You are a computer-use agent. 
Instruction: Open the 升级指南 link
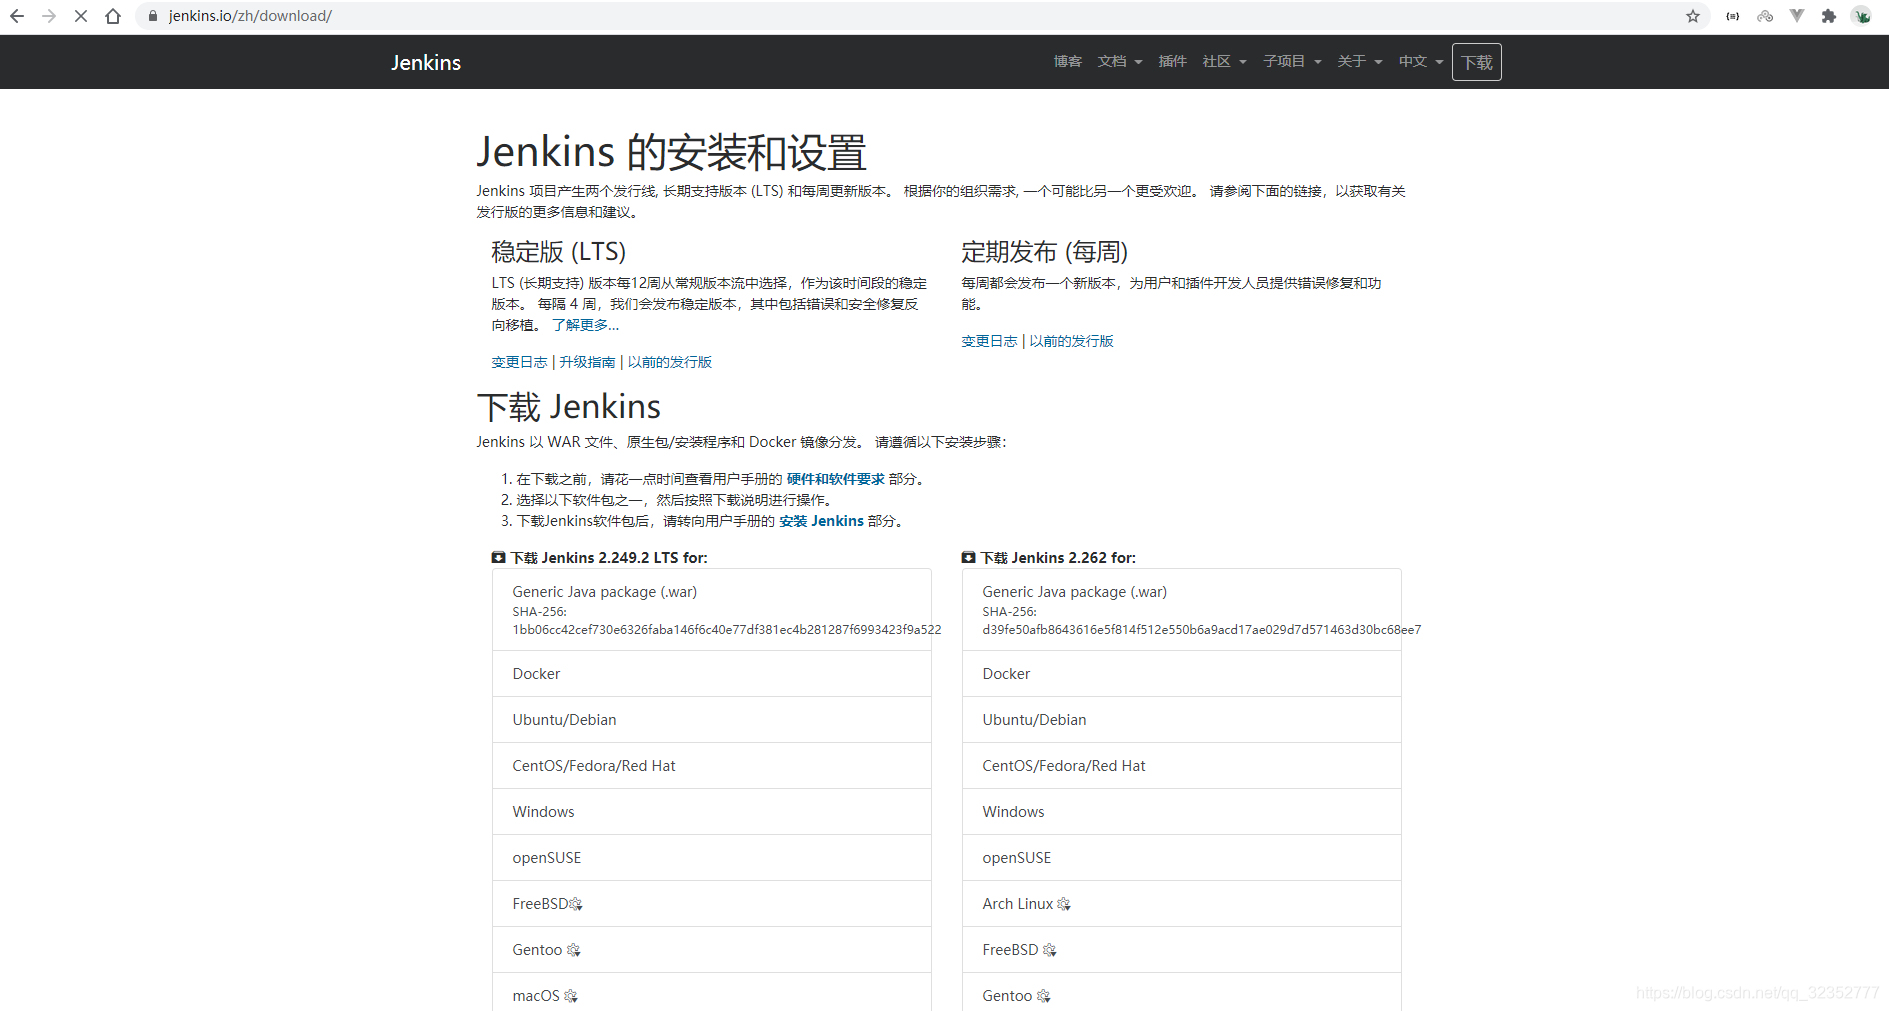587,362
